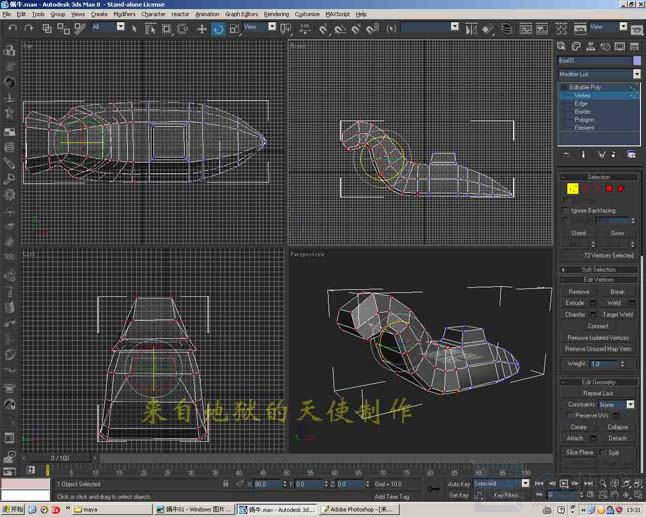Select red Polygon sub-object selection icon

coord(609,189)
